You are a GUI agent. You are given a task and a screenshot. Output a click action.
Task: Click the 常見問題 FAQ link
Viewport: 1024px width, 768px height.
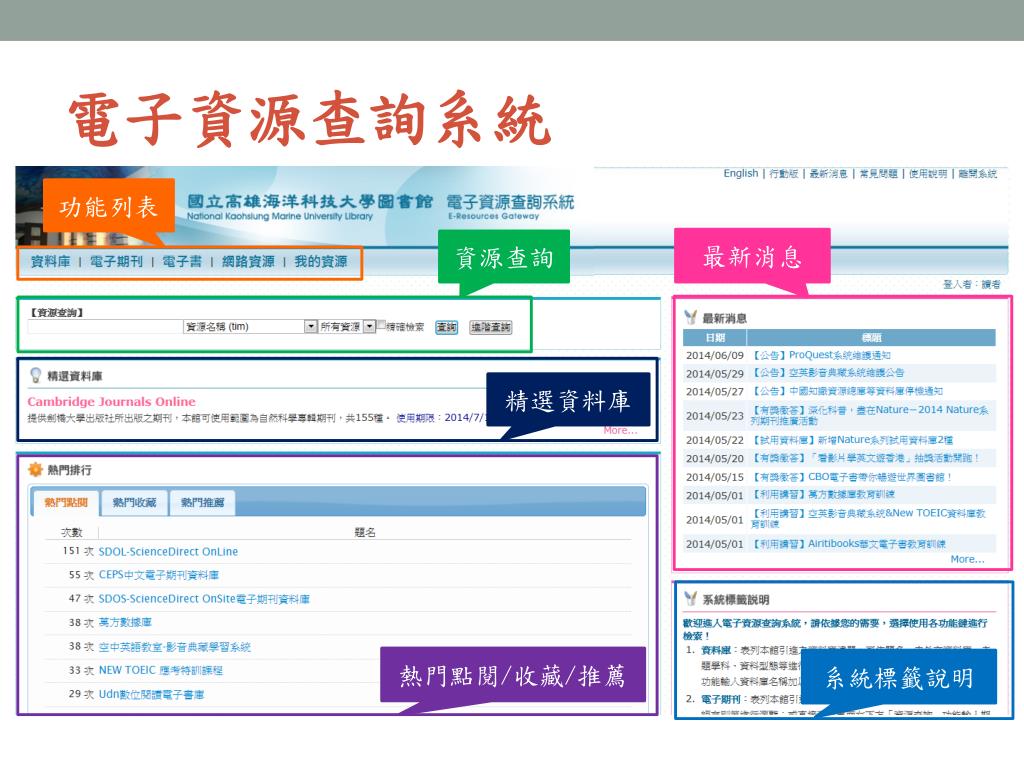click(x=878, y=174)
